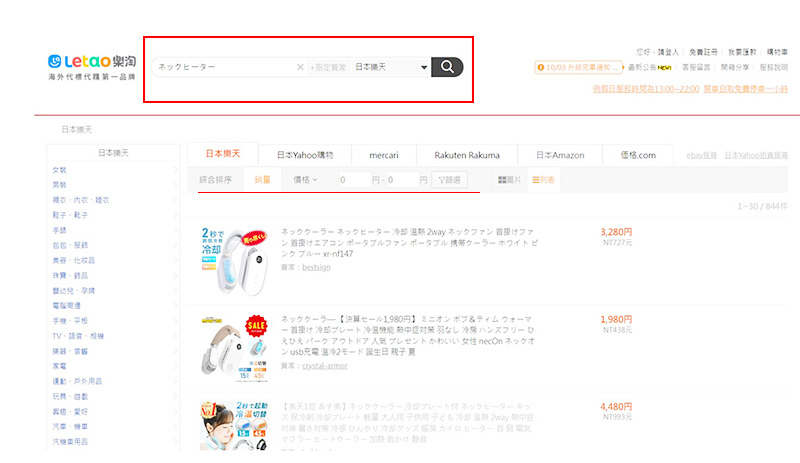The width and height of the screenshot is (800, 463).
Task: Select the 價格.com tab
Action: pyautogui.click(x=638, y=155)
